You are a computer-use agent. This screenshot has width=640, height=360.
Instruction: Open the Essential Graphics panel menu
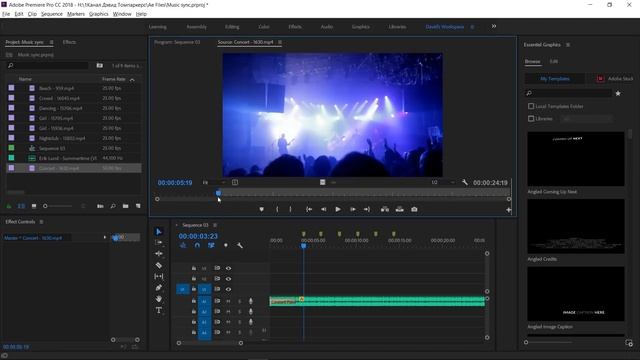(568, 44)
